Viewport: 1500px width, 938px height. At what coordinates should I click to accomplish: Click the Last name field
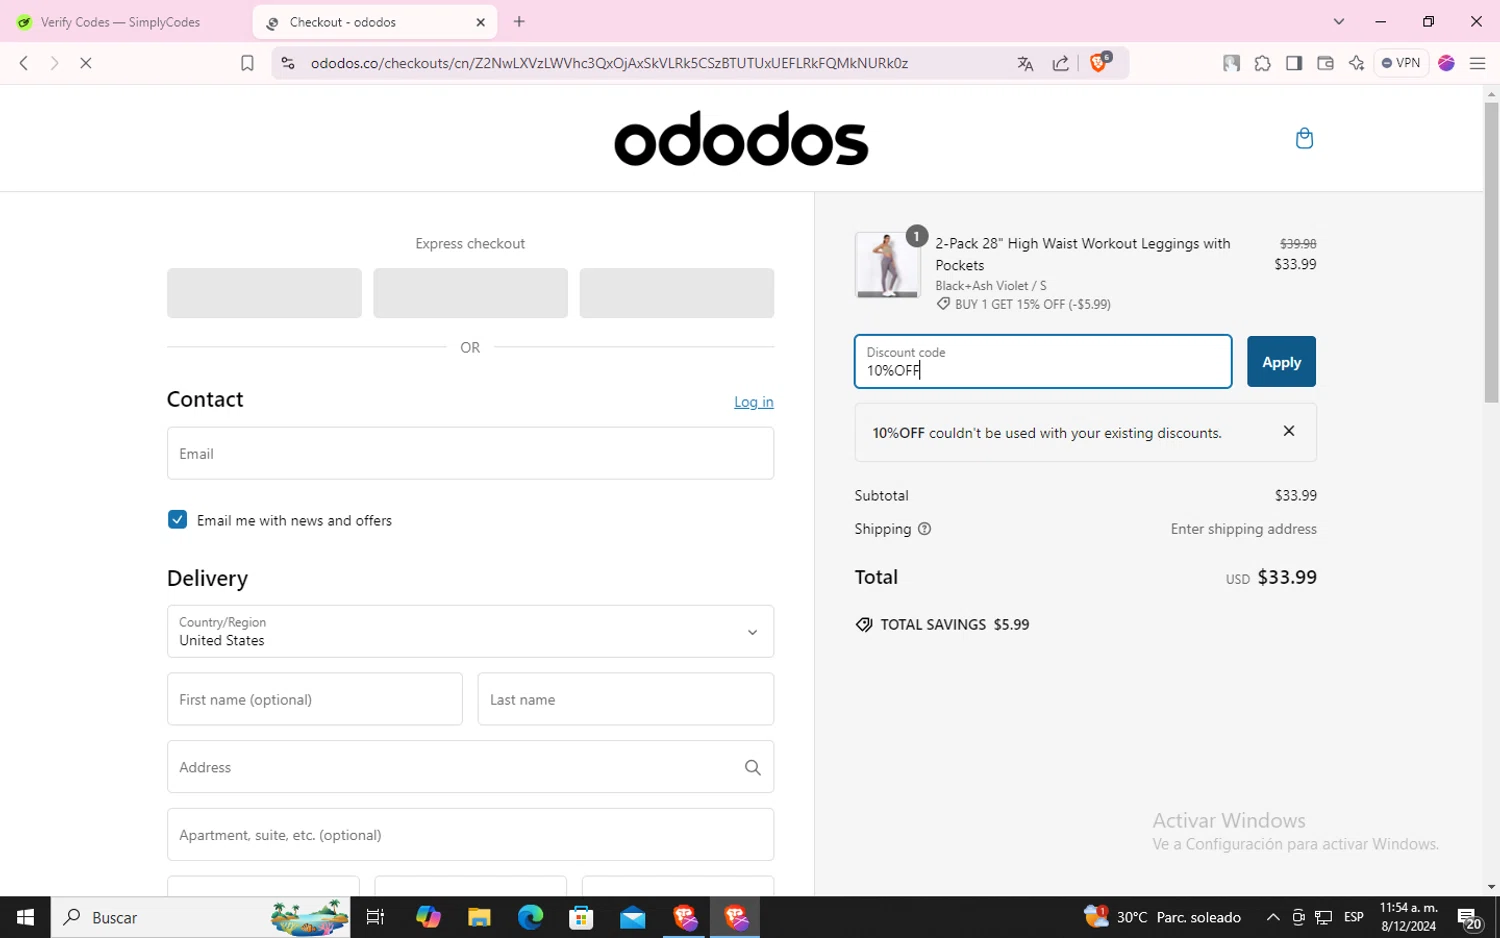(626, 699)
